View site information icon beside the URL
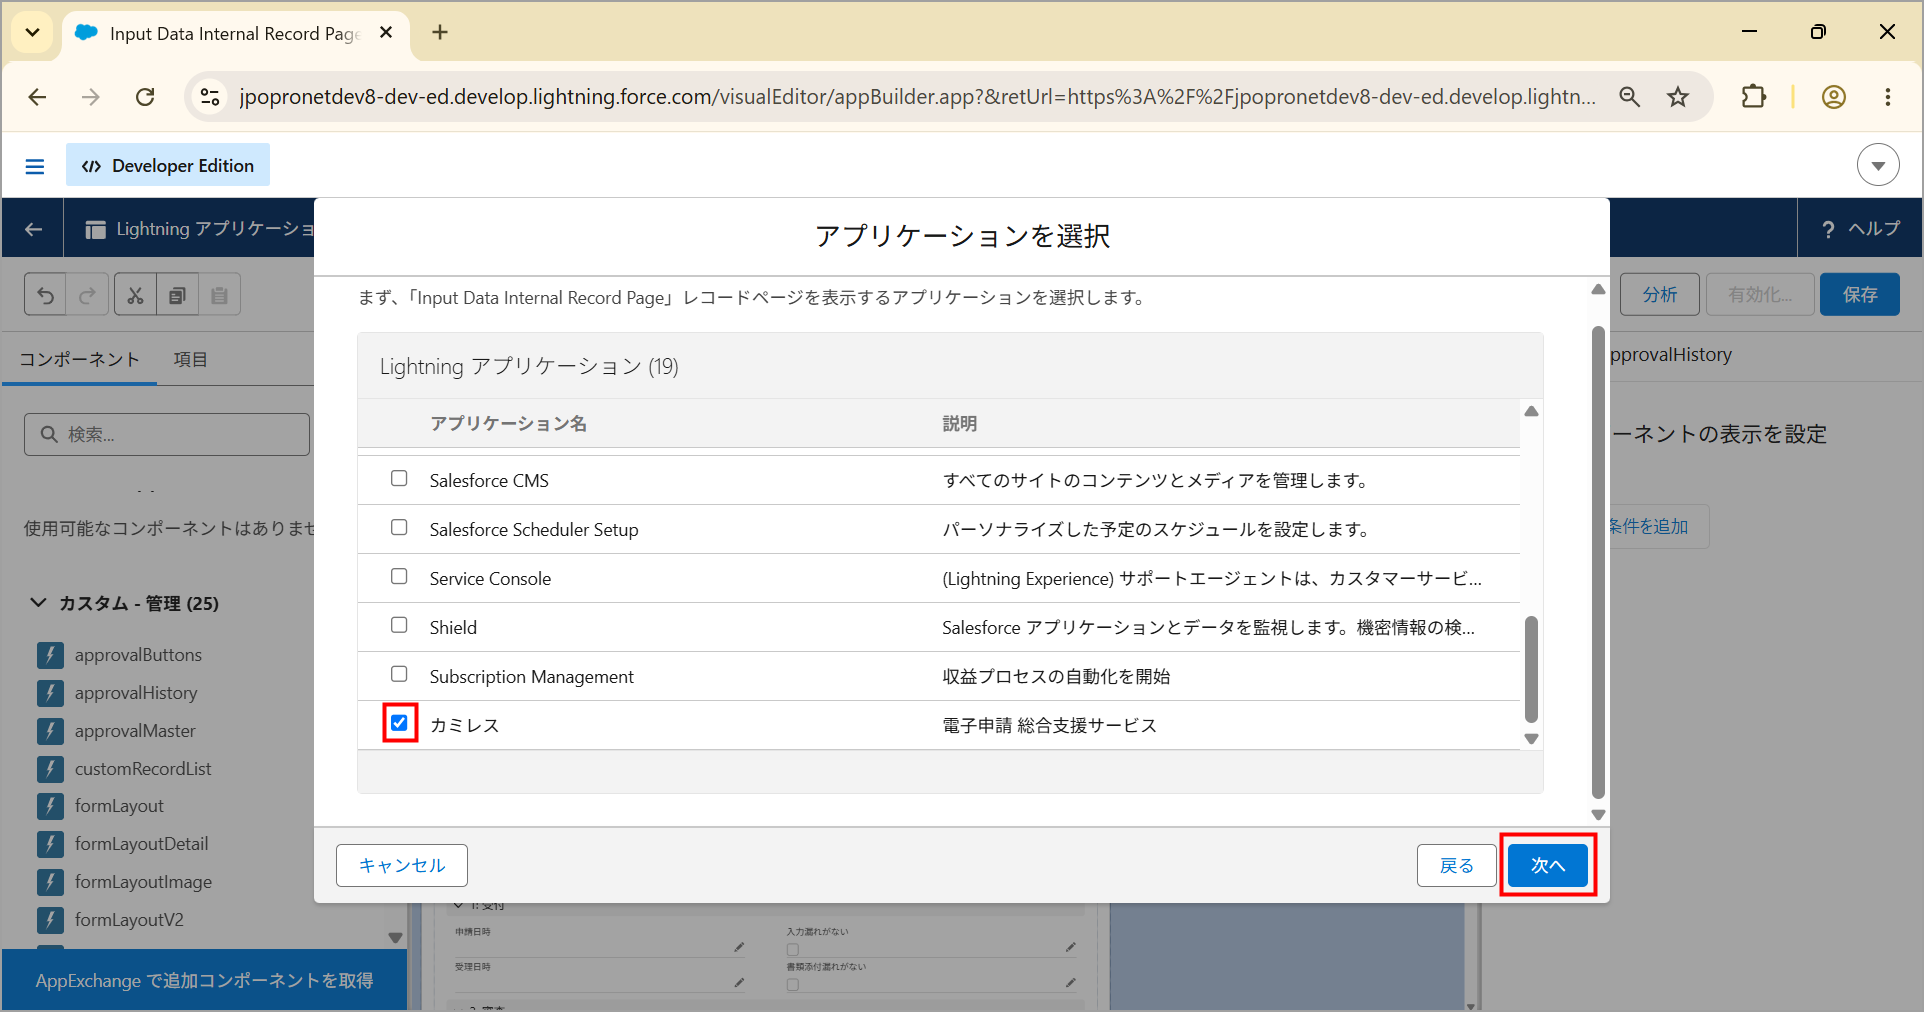 (x=210, y=97)
